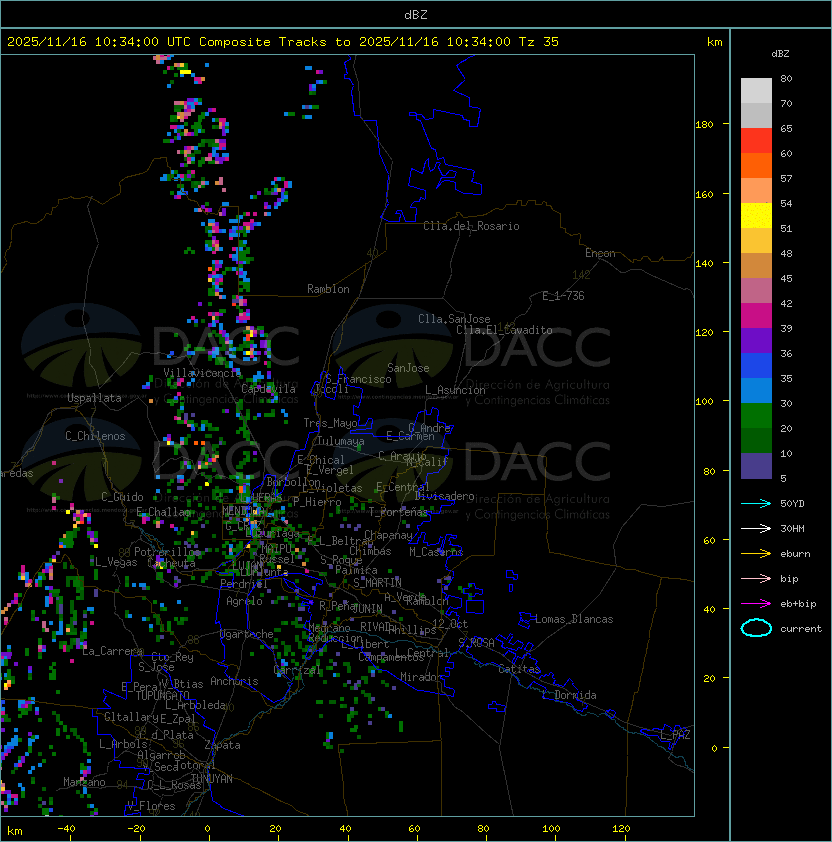Click the 'Tres_Mayo' map label
This screenshot has height=842, width=832.
[330, 423]
